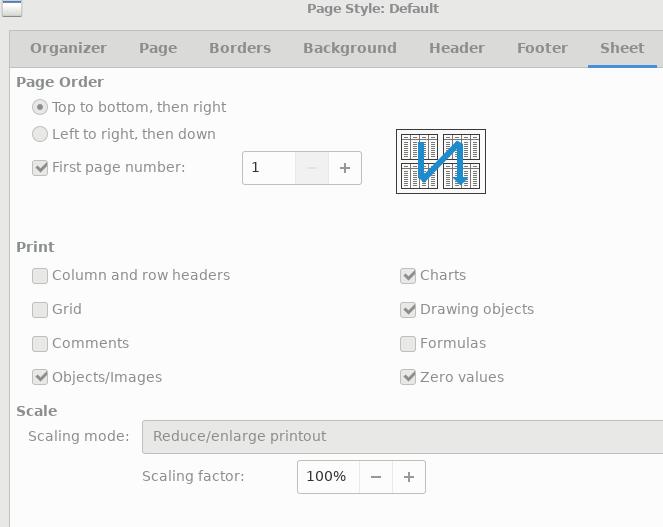
Task: Decrease the scaling factor with minus
Action: (376, 477)
